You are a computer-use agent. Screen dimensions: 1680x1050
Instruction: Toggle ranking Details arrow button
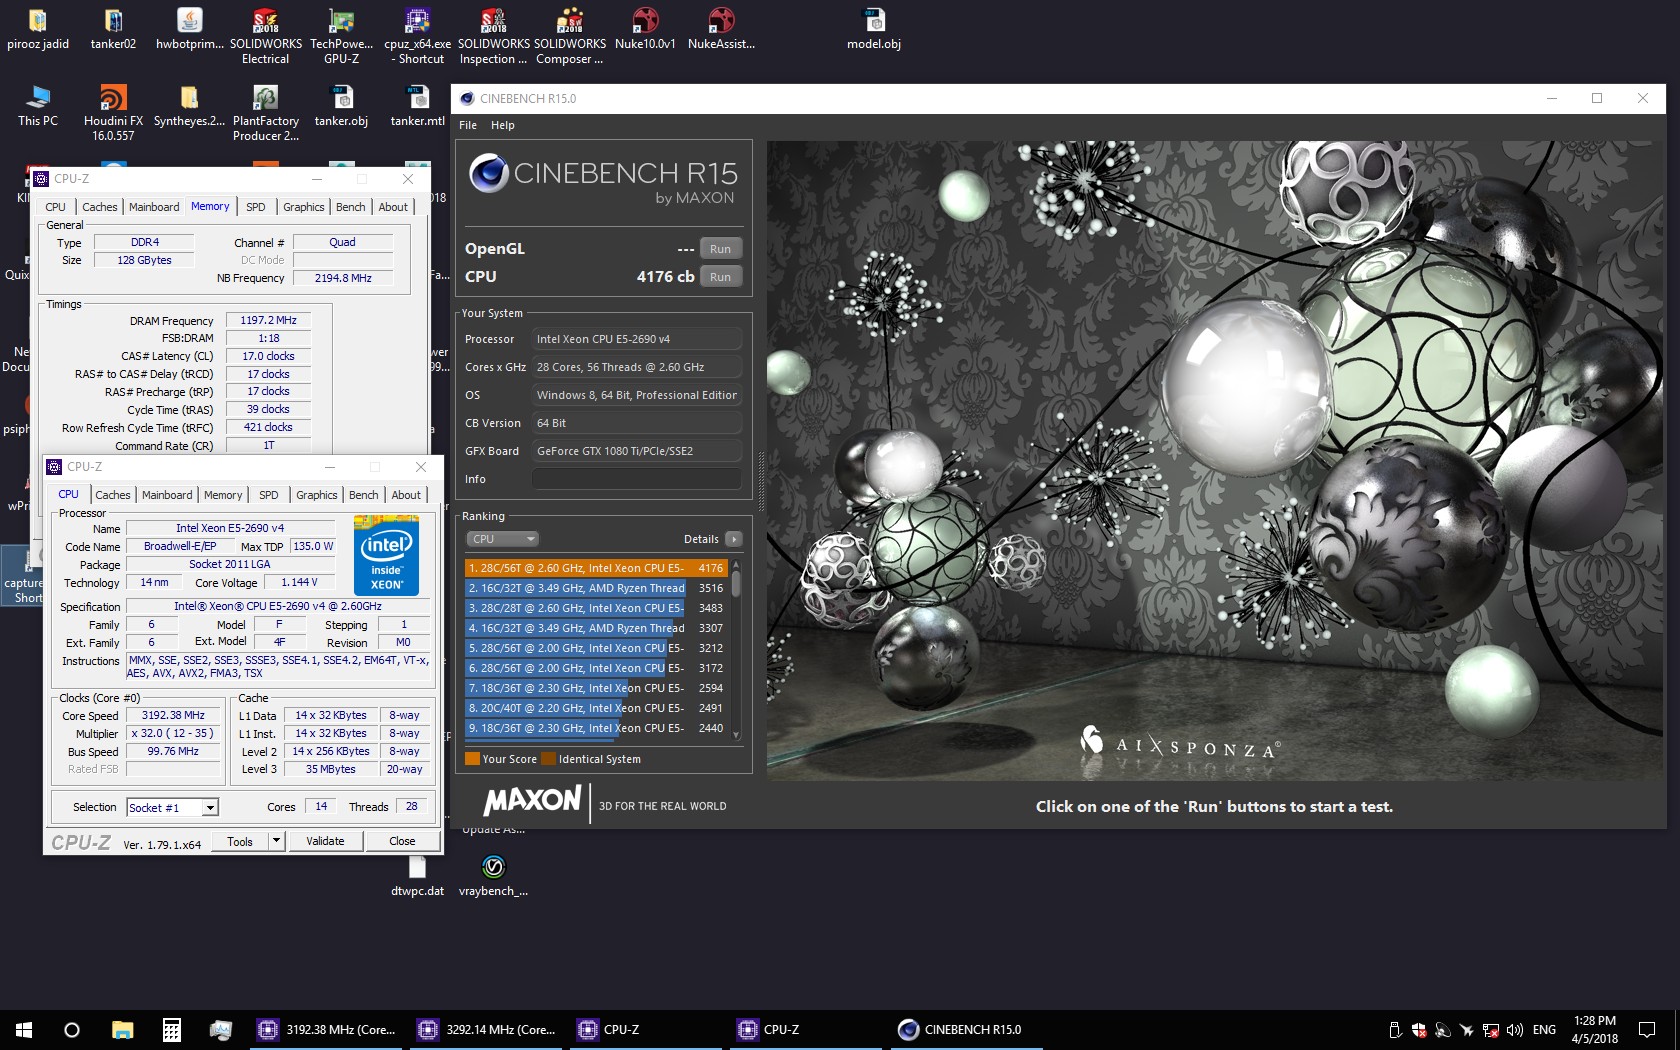[x=733, y=539]
